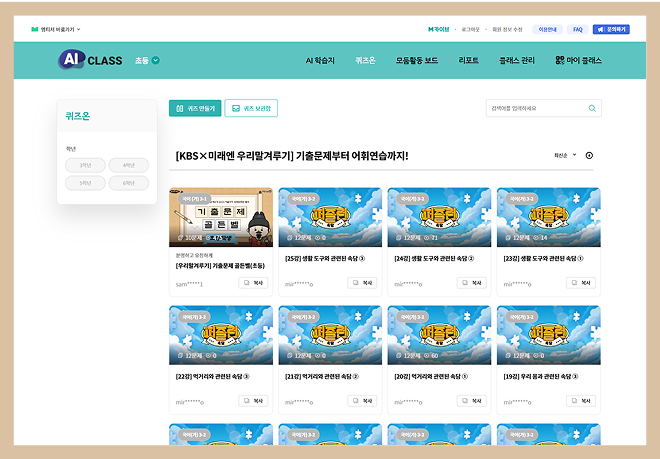The image size is (660, 459).
Task: Go to the 모둠활동 보드 menu
Action: point(417,60)
